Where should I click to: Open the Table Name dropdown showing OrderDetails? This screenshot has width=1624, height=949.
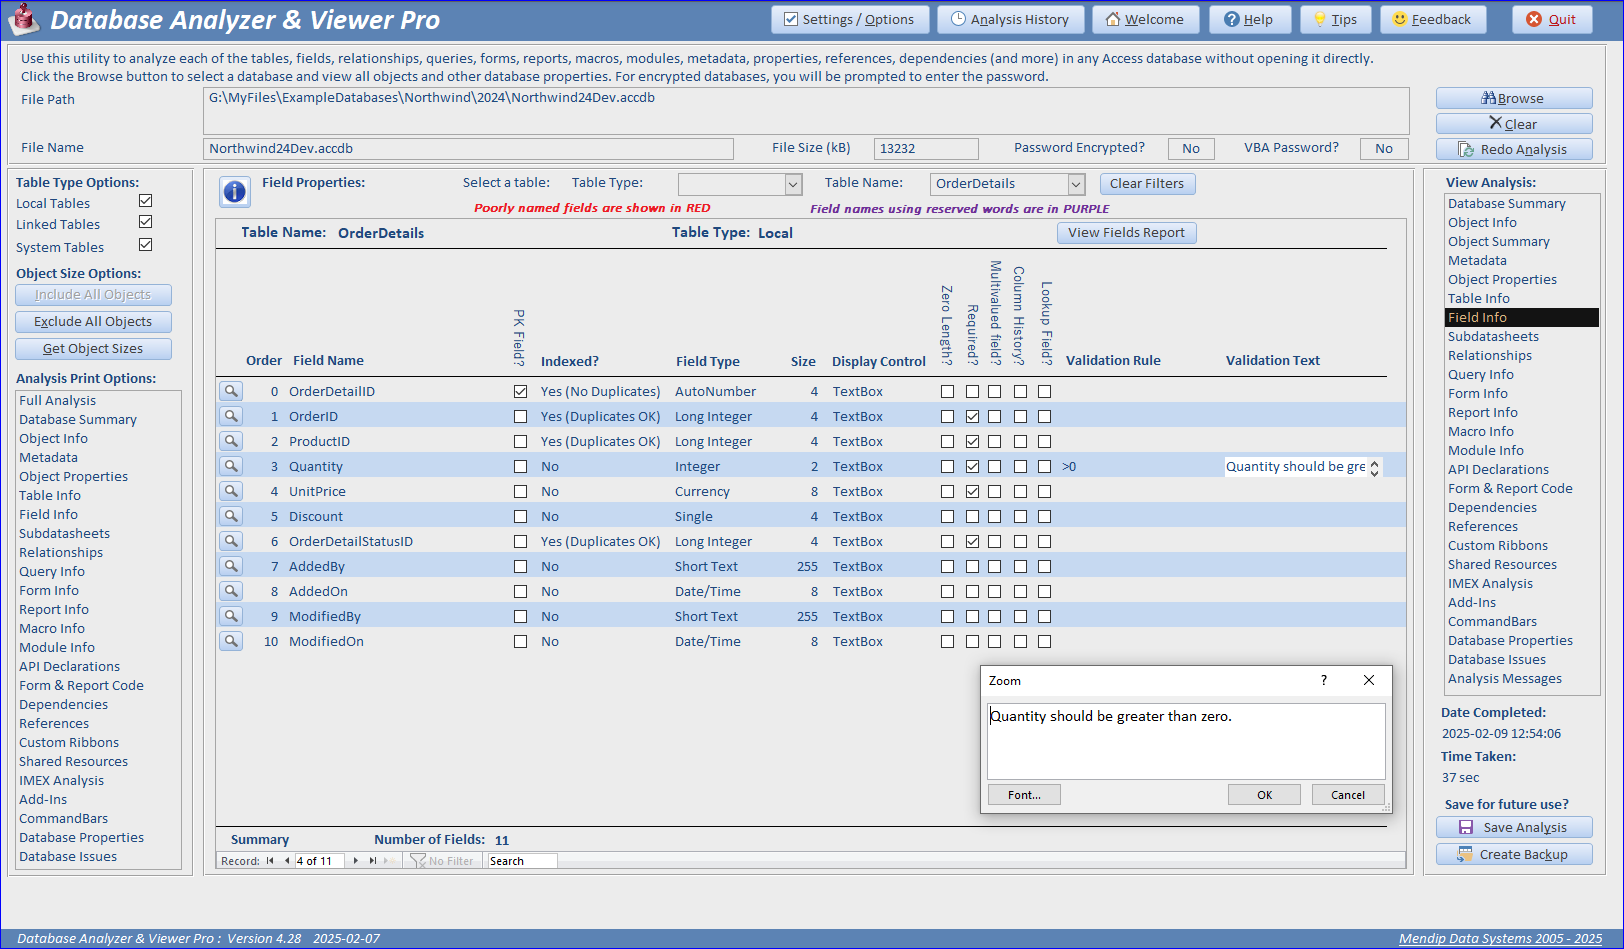(x=1076, y=184)
